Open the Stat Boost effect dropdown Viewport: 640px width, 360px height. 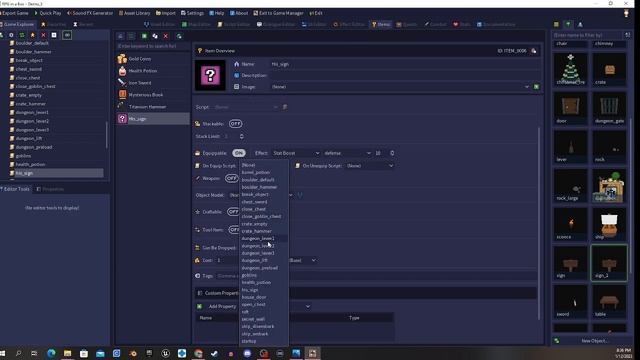296,153
